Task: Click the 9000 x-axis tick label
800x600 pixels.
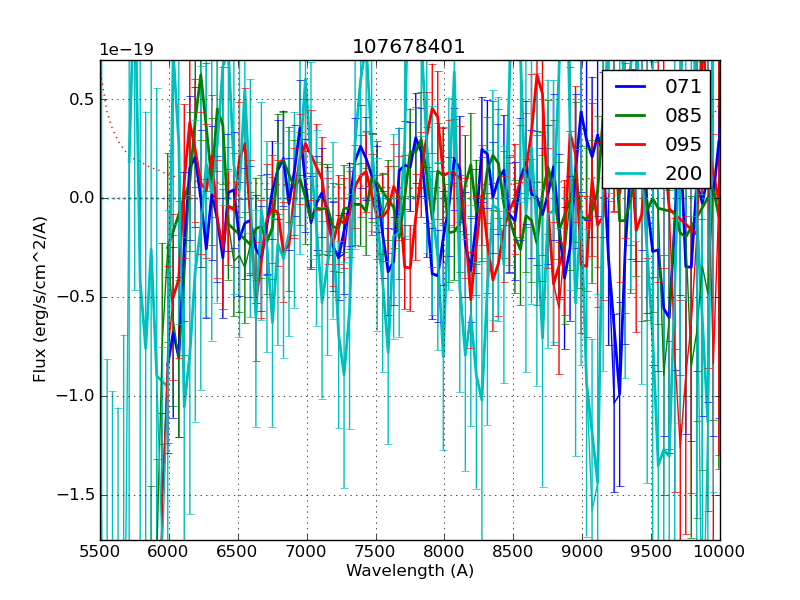Action: tap(582, 551)
